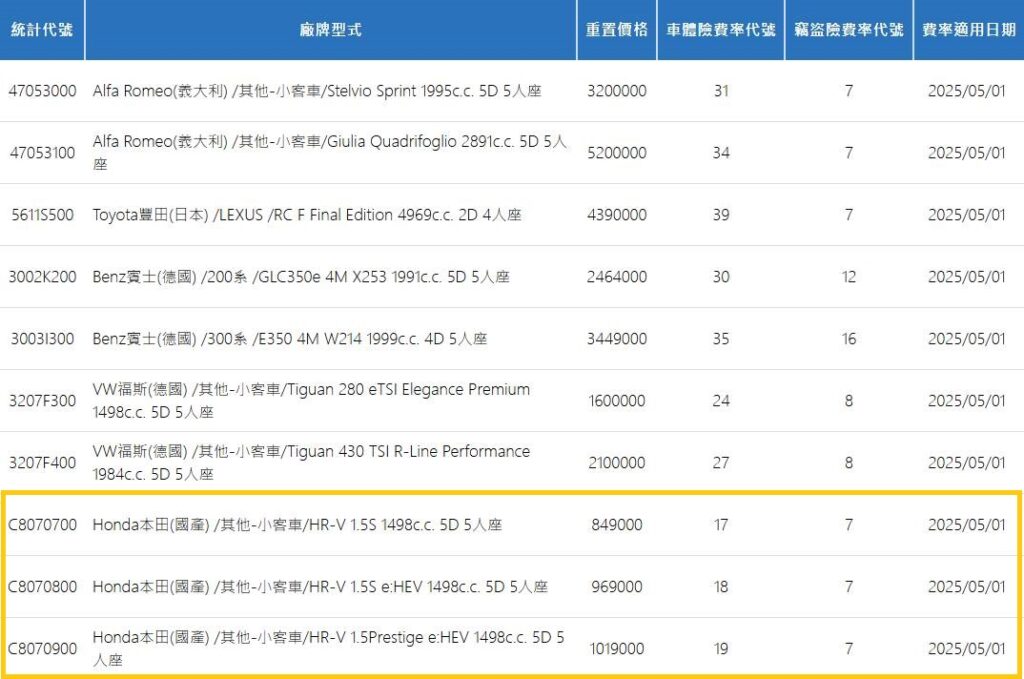The height and width of the screenshot is (679, 1024).
Task: Click replacement price 3200000
Action: coord(616,91)
